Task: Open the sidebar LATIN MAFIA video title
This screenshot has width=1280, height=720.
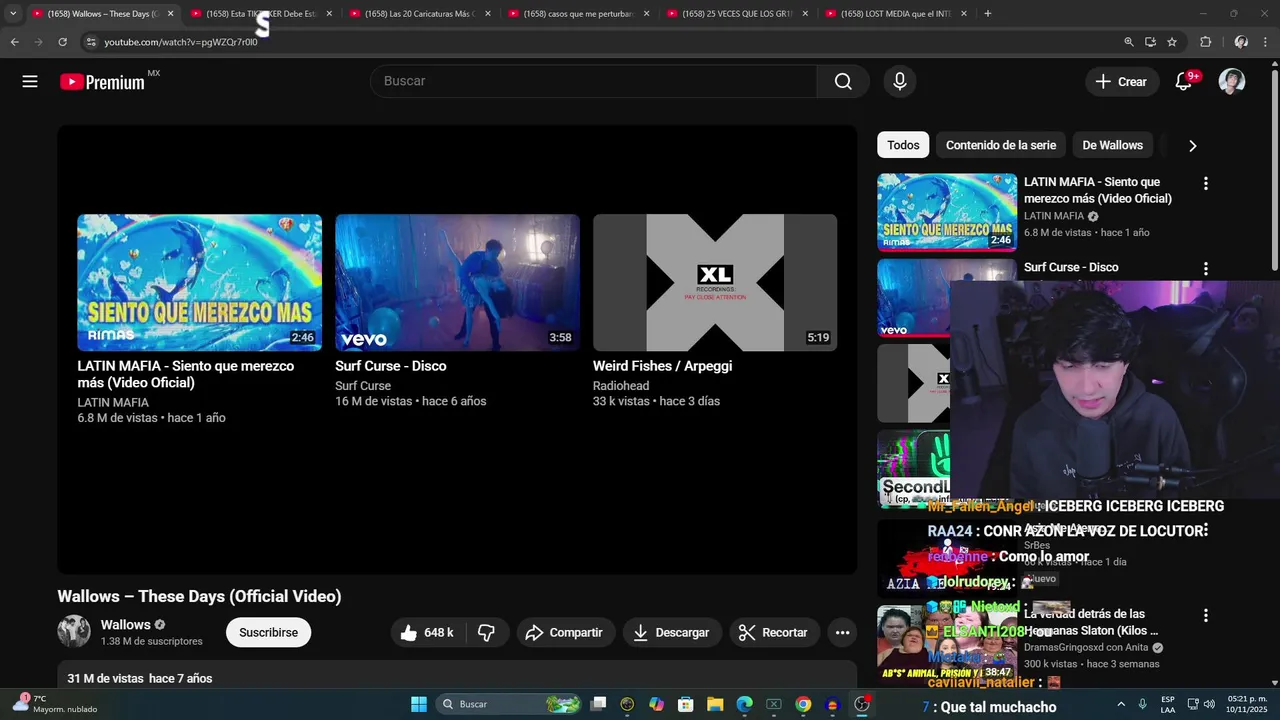Action: (1098, 190)
